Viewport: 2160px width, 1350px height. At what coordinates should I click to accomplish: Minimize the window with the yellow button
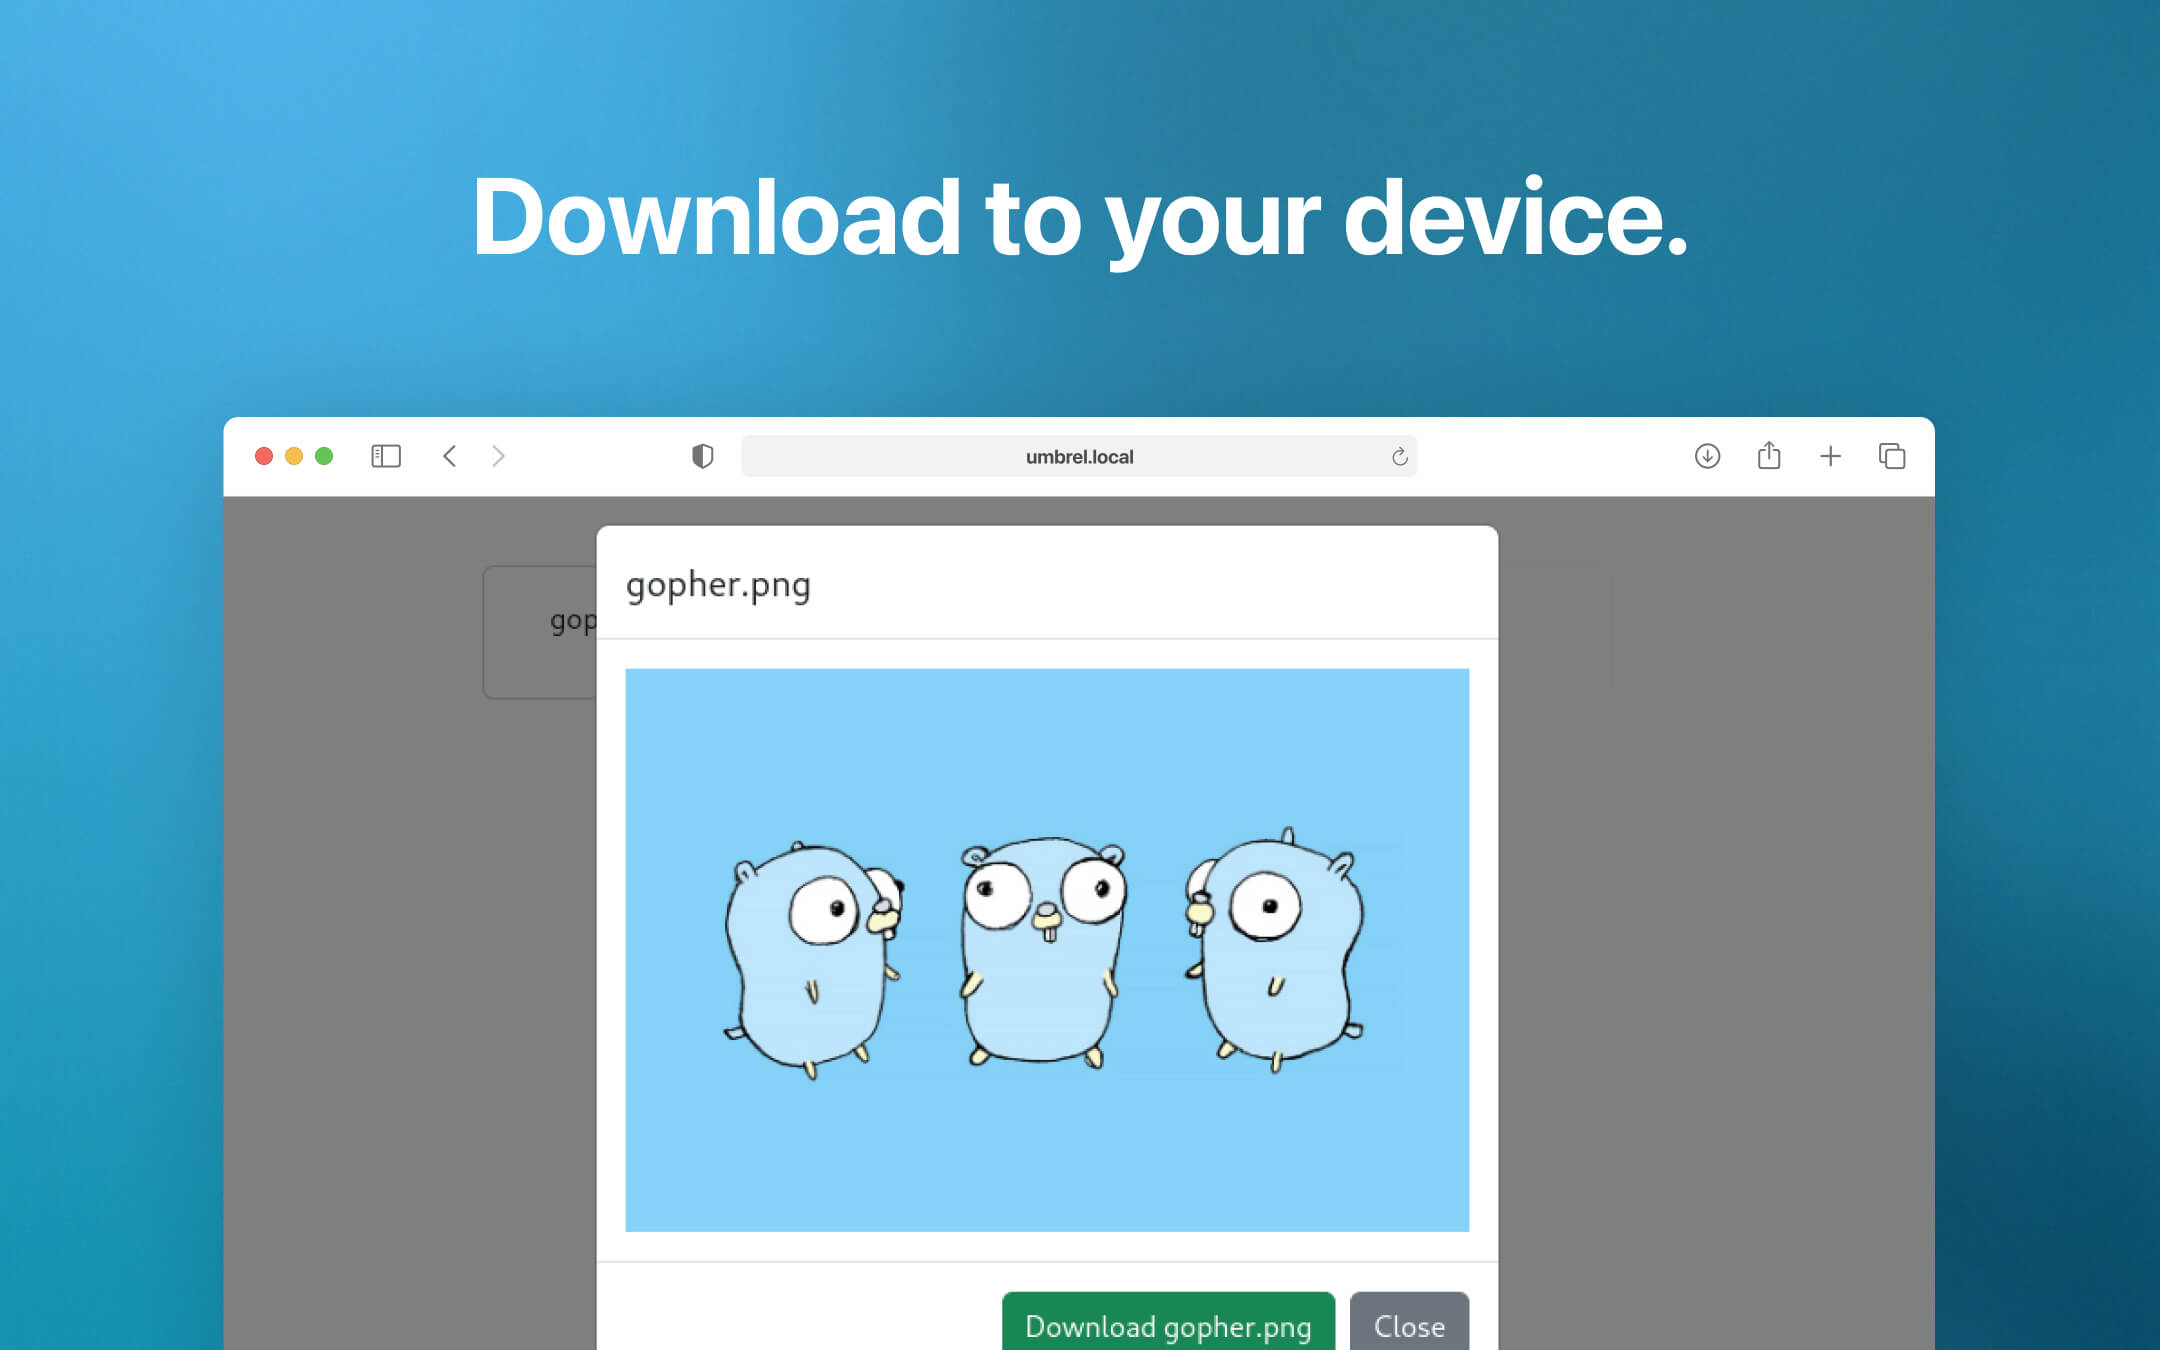click(x=294, y=456)
